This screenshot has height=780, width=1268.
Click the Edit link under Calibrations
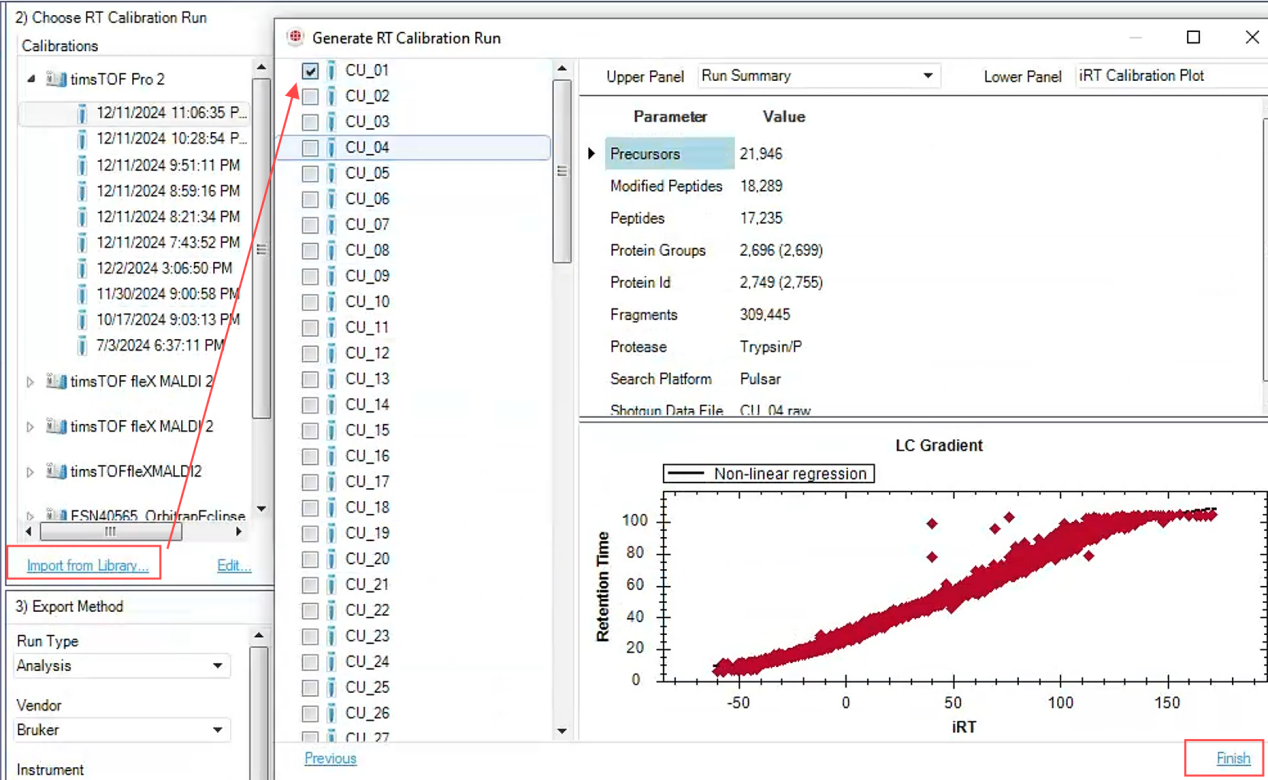coord(234,566)
